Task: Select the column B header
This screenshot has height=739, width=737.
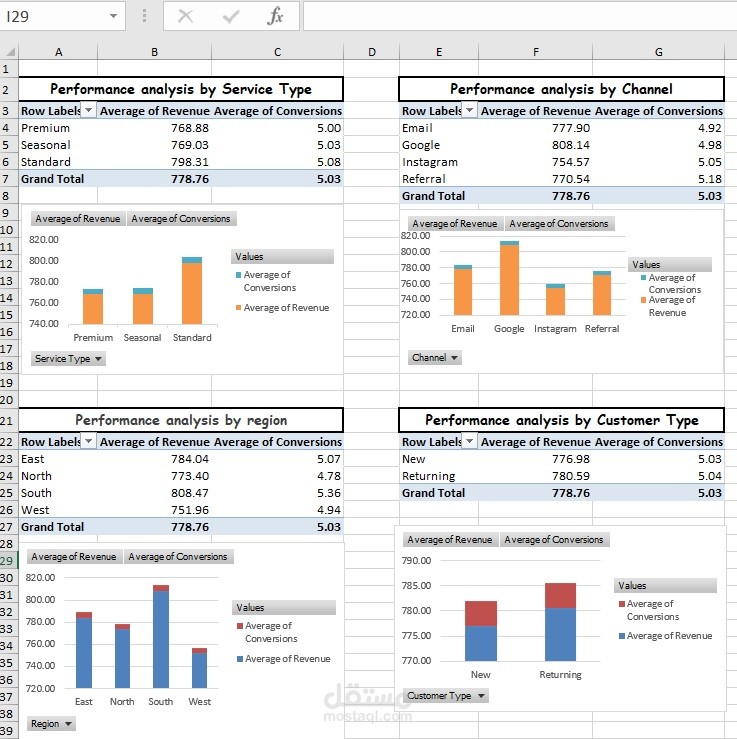Action: [x=155, y=52]
